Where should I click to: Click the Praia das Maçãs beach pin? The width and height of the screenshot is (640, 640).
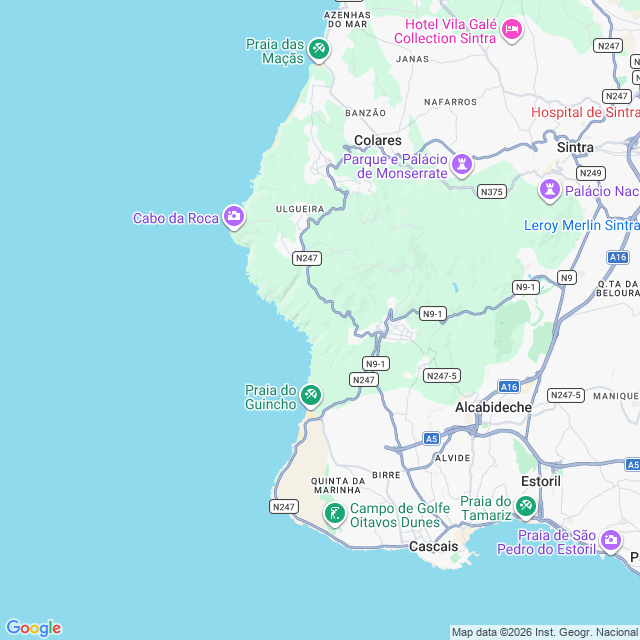(x=319, y=50)
